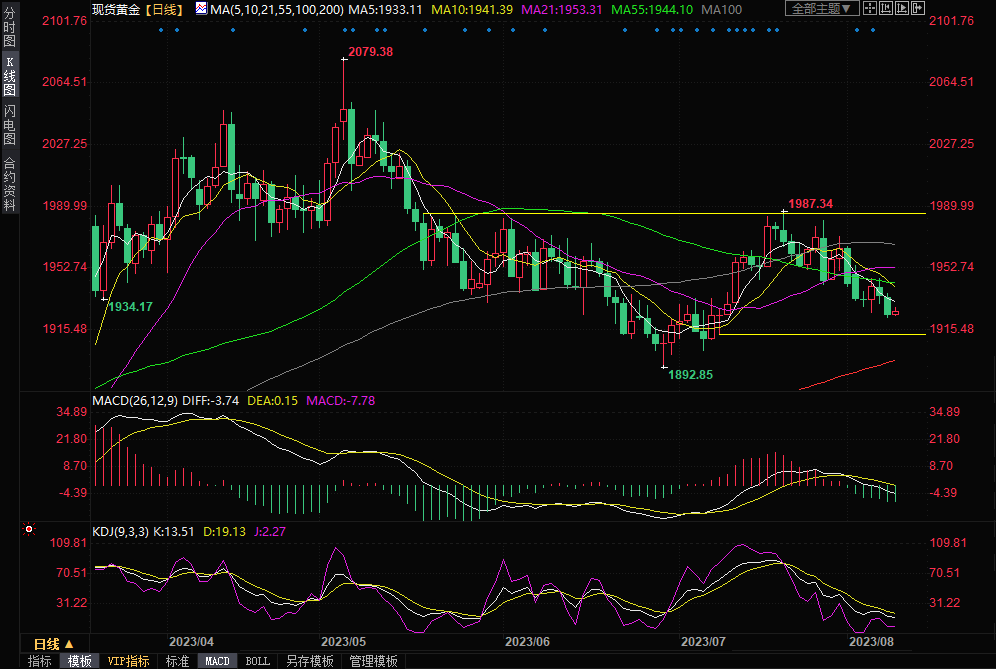Screen dimensions: 996x669
Task: Select the 标准 template option
Action: (177, 661)
